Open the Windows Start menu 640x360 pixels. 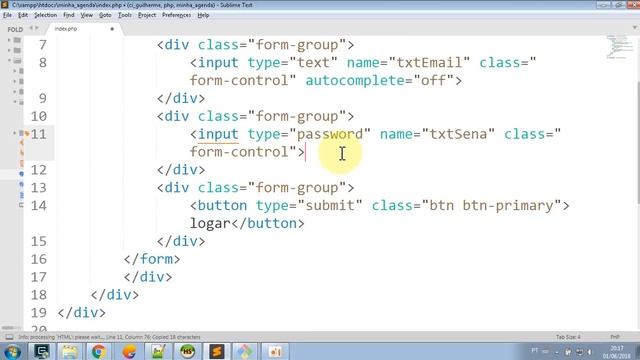pos(12,352)
